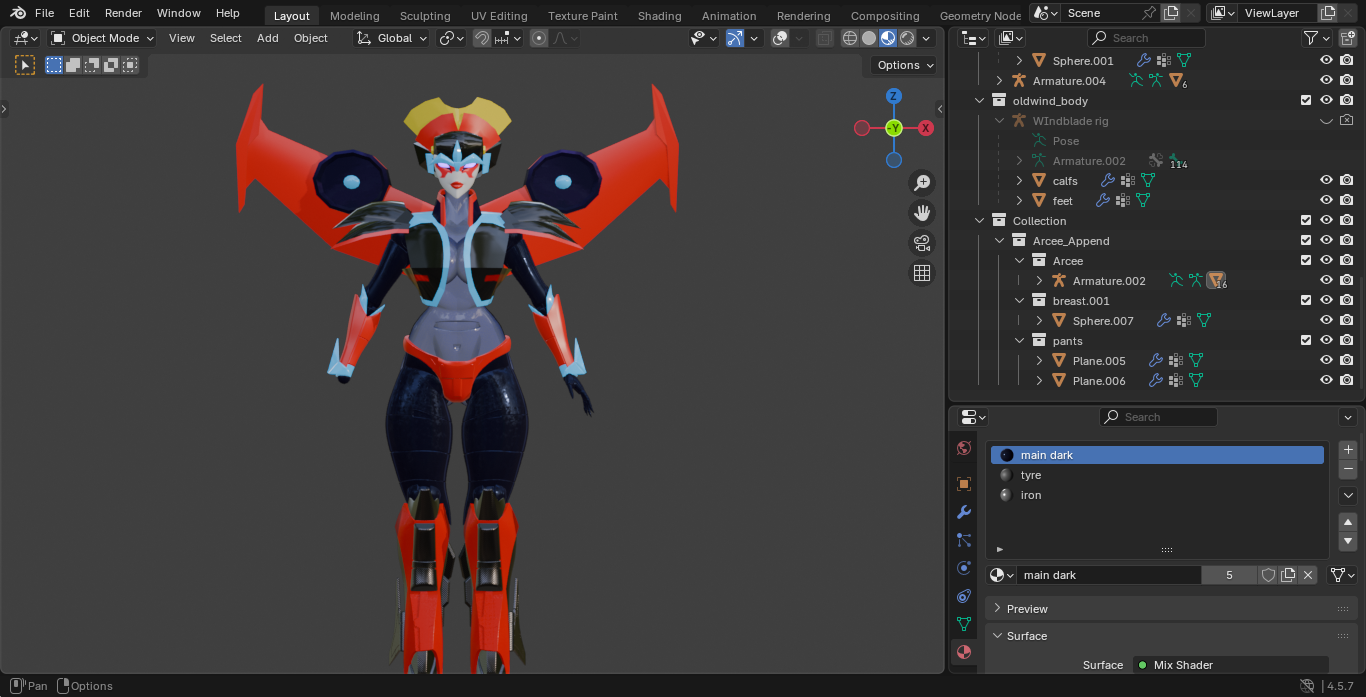Move material slot up

coord(1348,523)
